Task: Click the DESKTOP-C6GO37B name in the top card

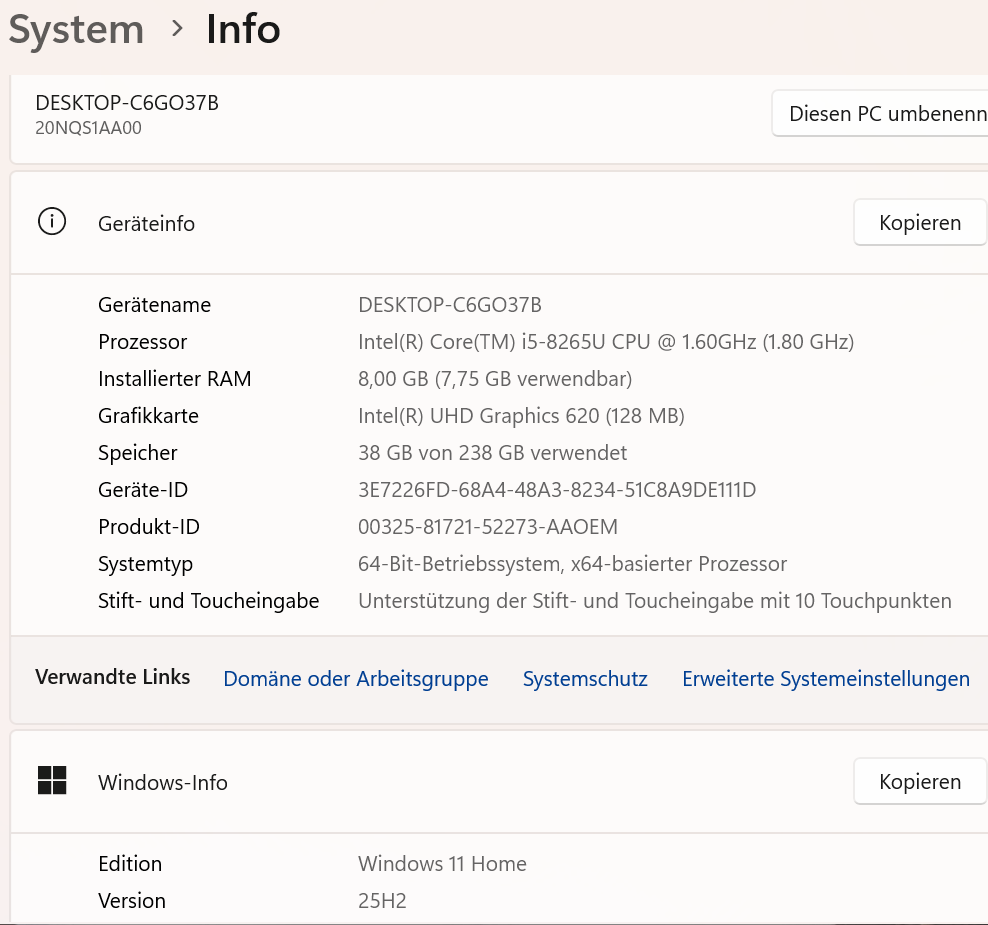Action: coord(127,103)
